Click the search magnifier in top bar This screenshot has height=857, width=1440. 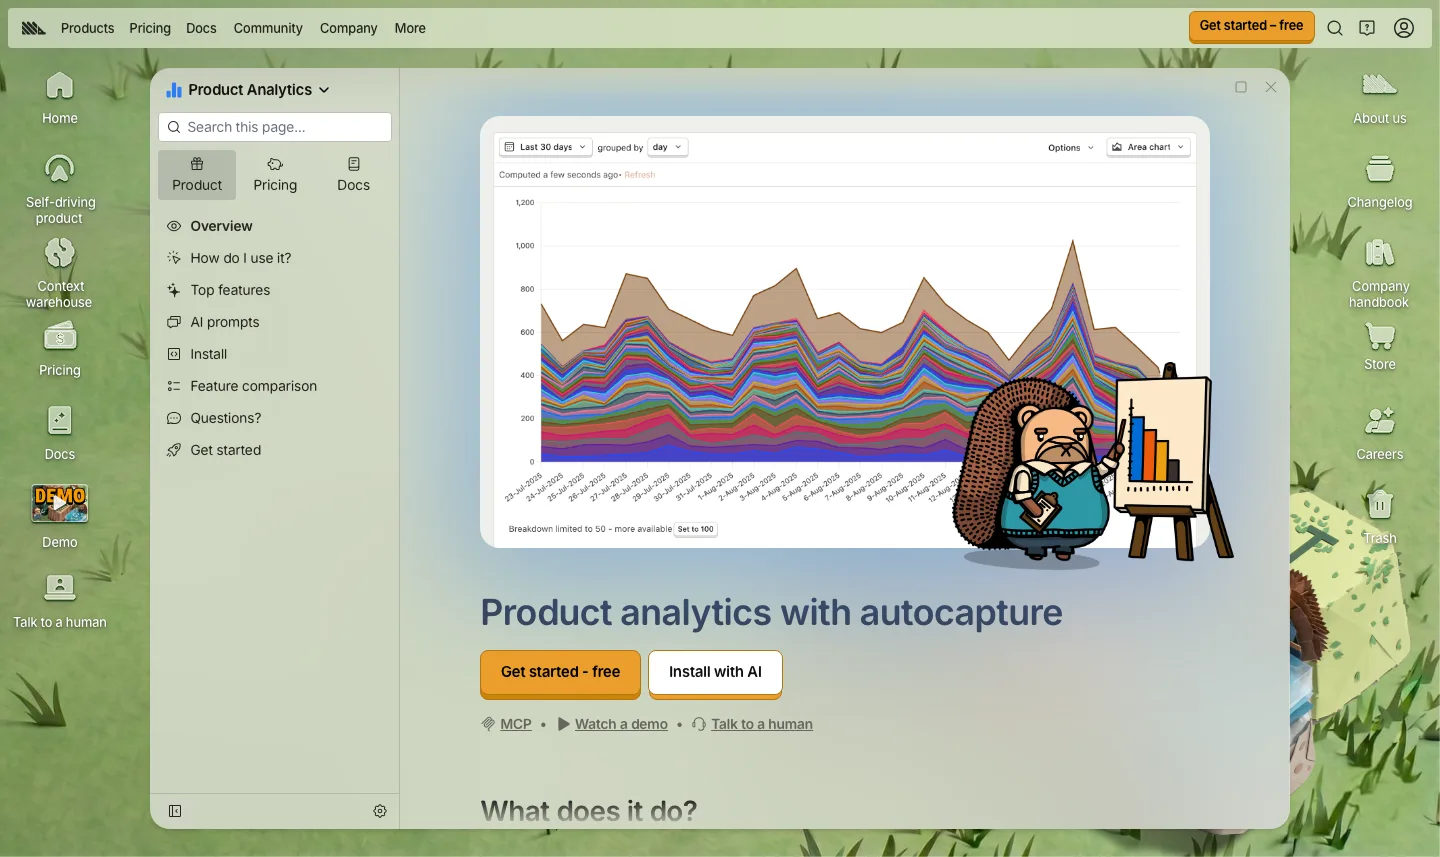tap(1335, 28)
